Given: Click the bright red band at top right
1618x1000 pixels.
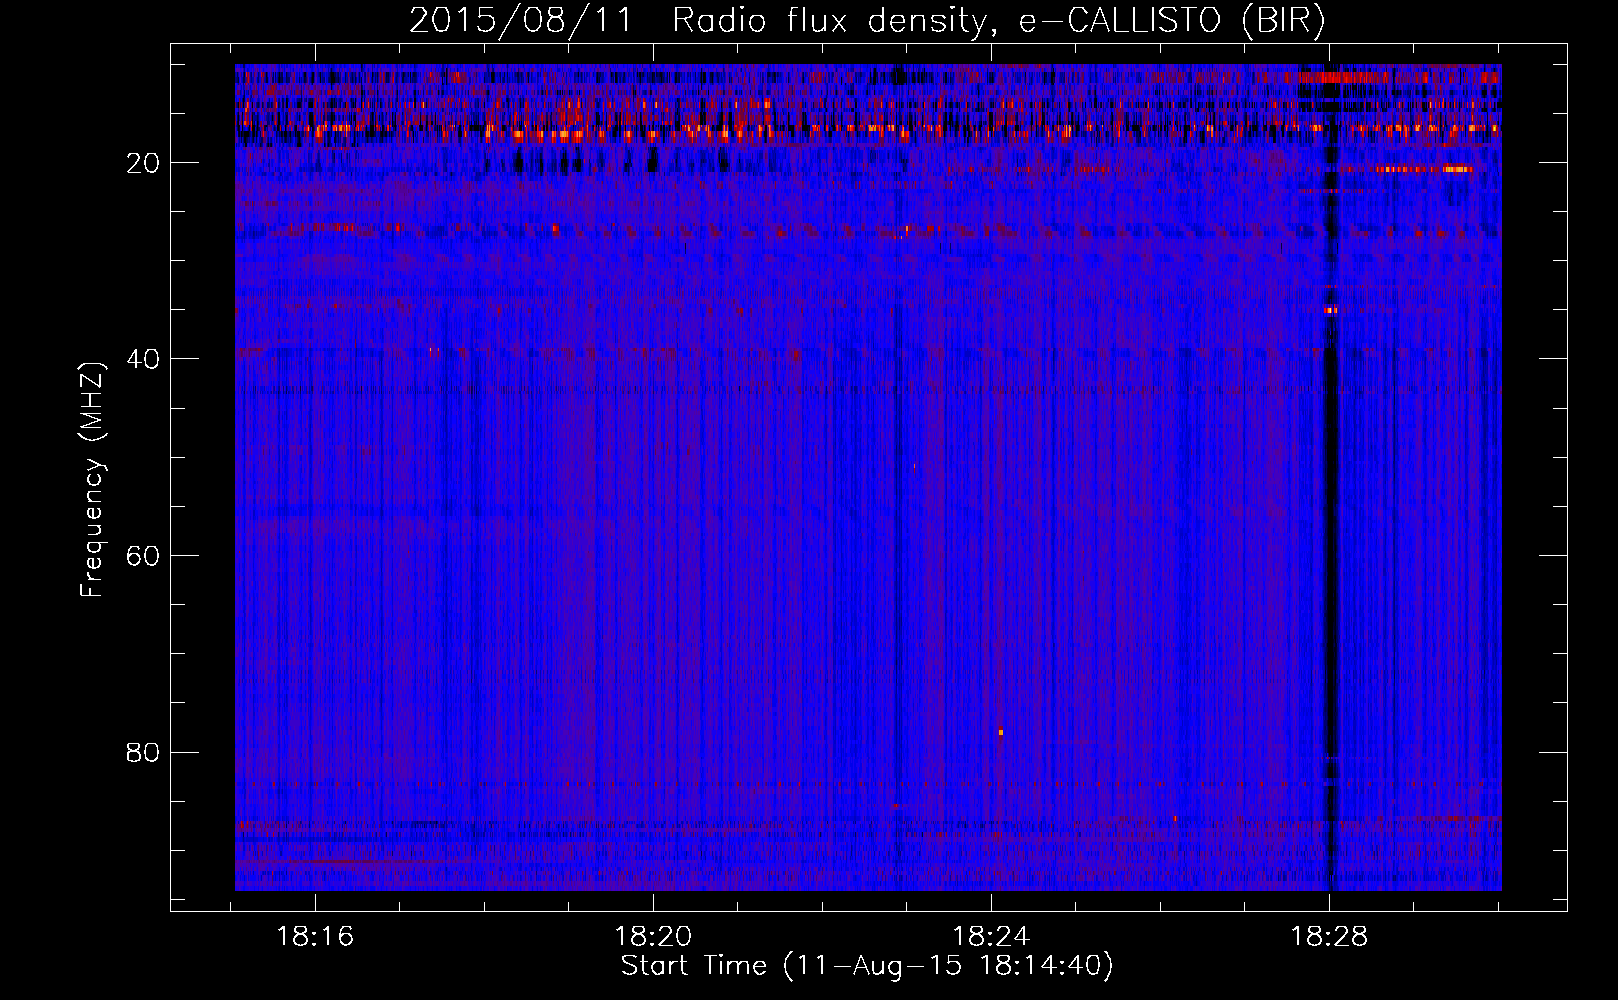Looking at the screenshot, I should [x=1400, y=77].
